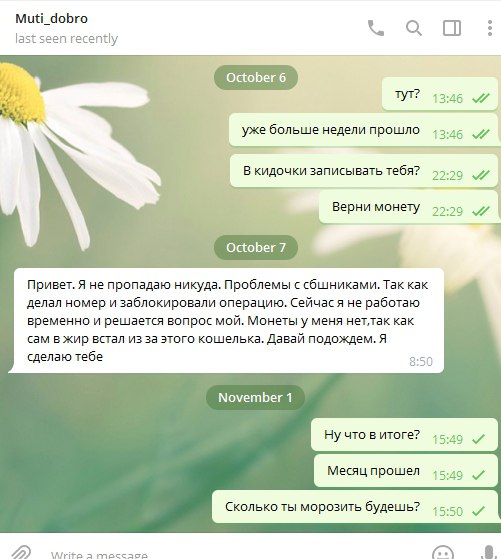Select the message 'уже больше недели прошло'

click(363, 130)
